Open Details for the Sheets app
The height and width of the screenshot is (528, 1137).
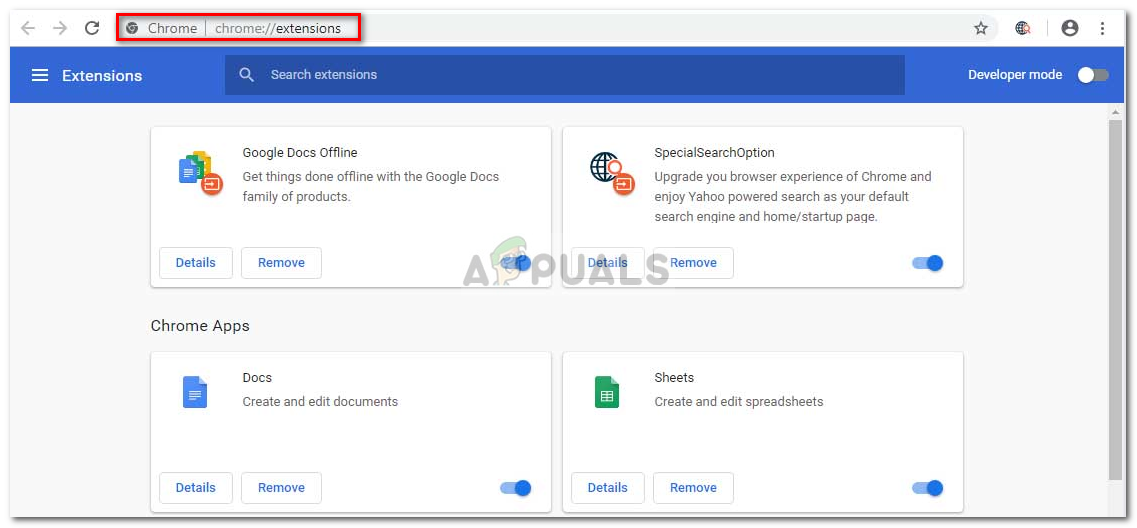click(x=608, y=487)
